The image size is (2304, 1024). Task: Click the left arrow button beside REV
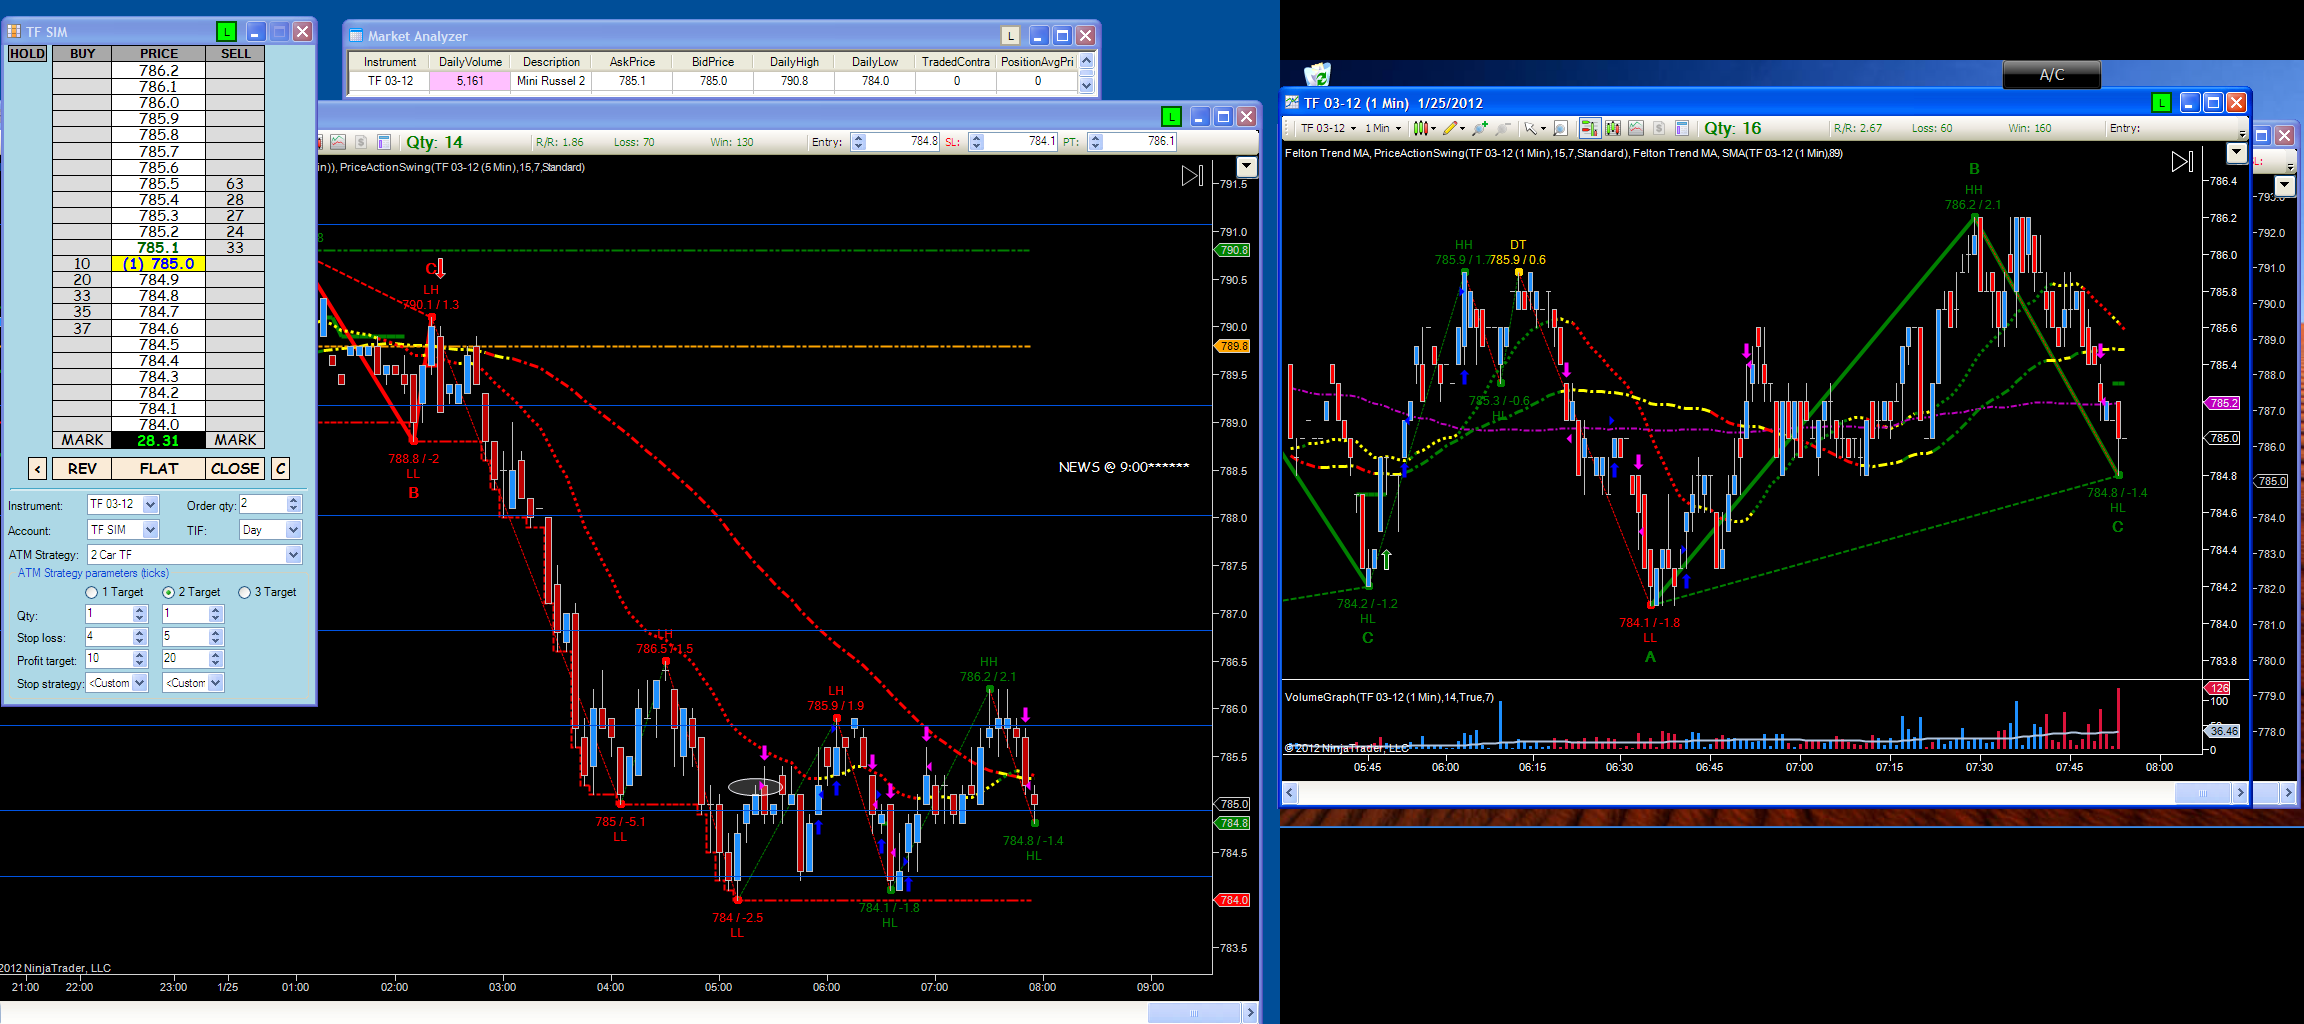(37, 468)
